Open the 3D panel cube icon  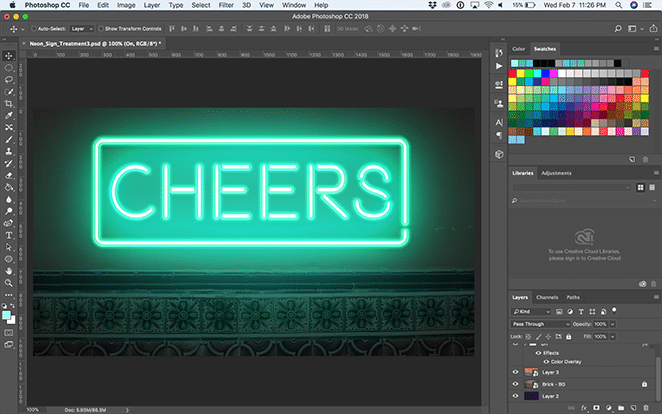[499, 154]
